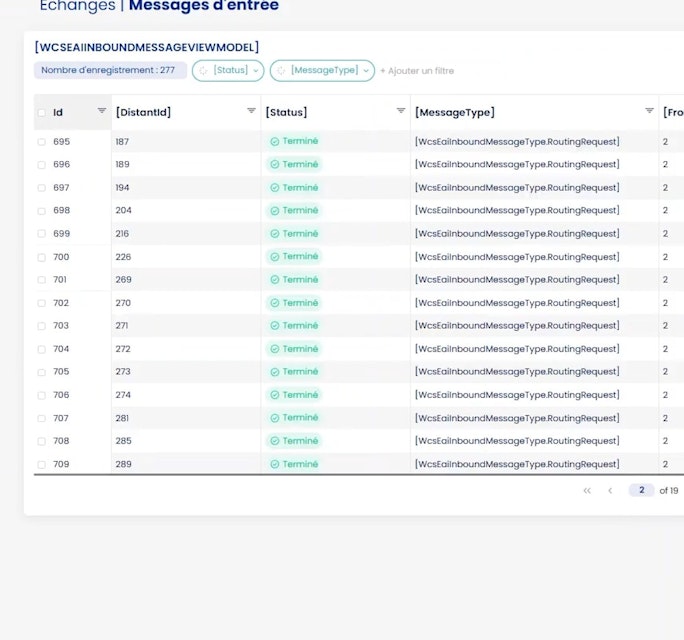Toggle the select-all checkbox in the Id header
This screenshot has width=684, height=640.
(42, 113)
